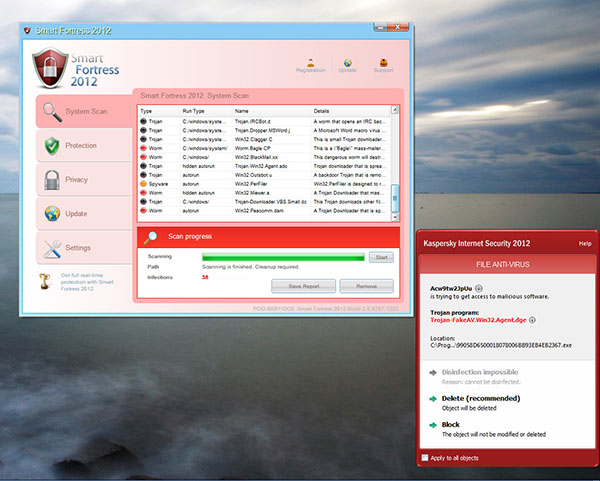Check the Apply to all objects checkbox
This screenshot has width=600, height=481.
pyautogui.click(x=425, y=458)
